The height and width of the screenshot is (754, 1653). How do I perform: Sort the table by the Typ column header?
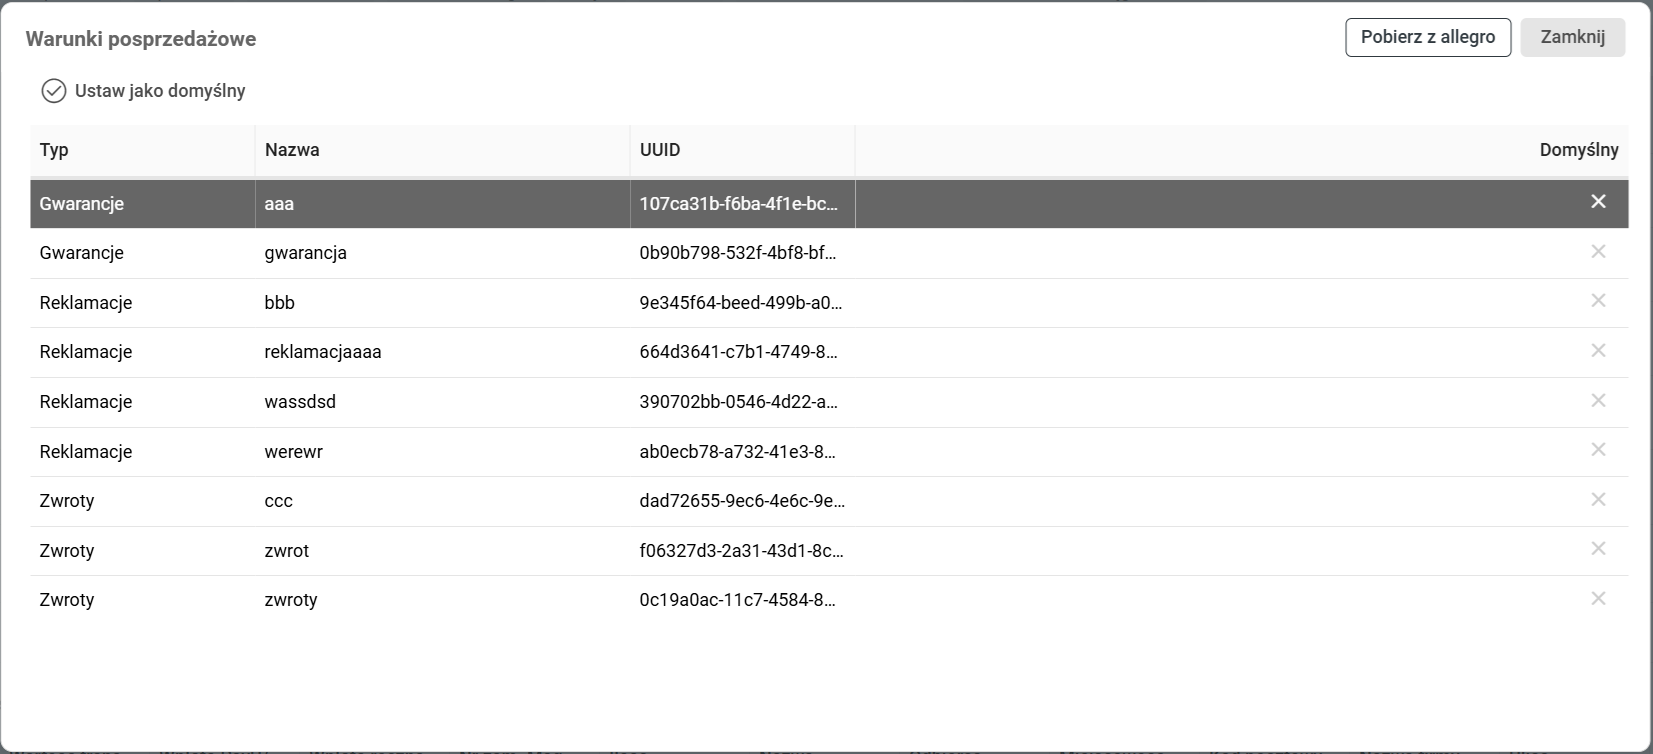(54, 150)
